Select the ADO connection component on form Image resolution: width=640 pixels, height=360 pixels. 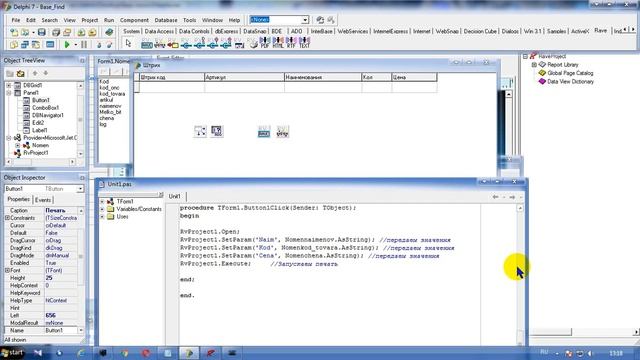(200, 131)
